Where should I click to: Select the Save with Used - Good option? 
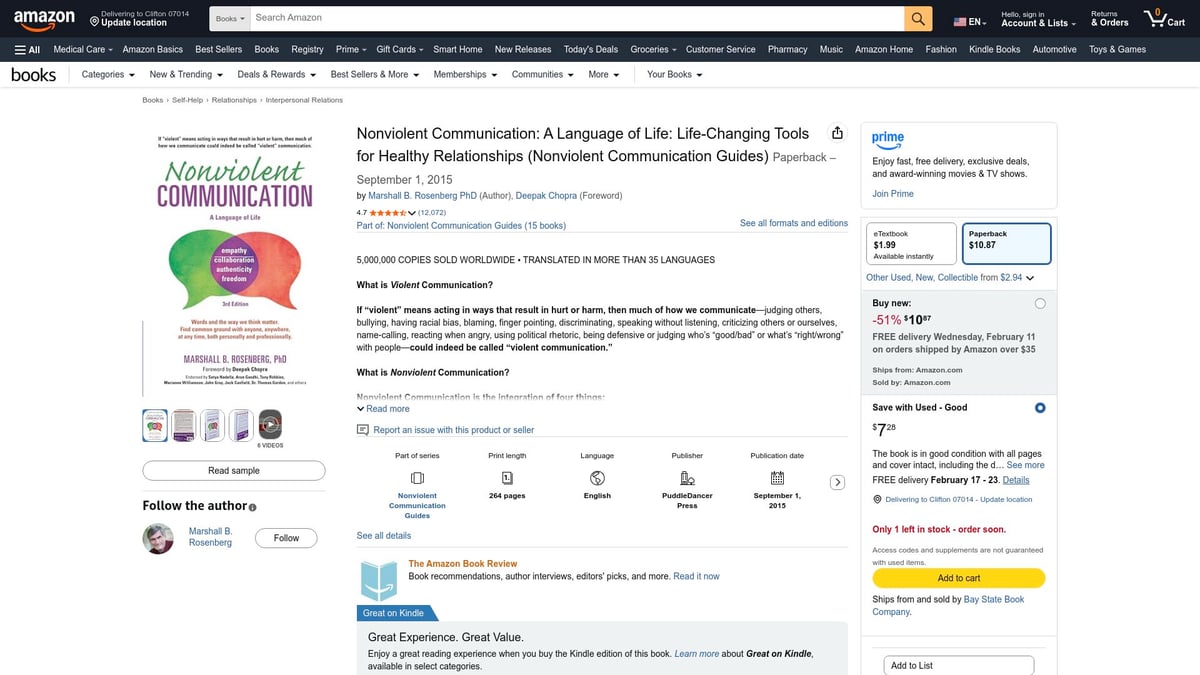pos(1040,407)
